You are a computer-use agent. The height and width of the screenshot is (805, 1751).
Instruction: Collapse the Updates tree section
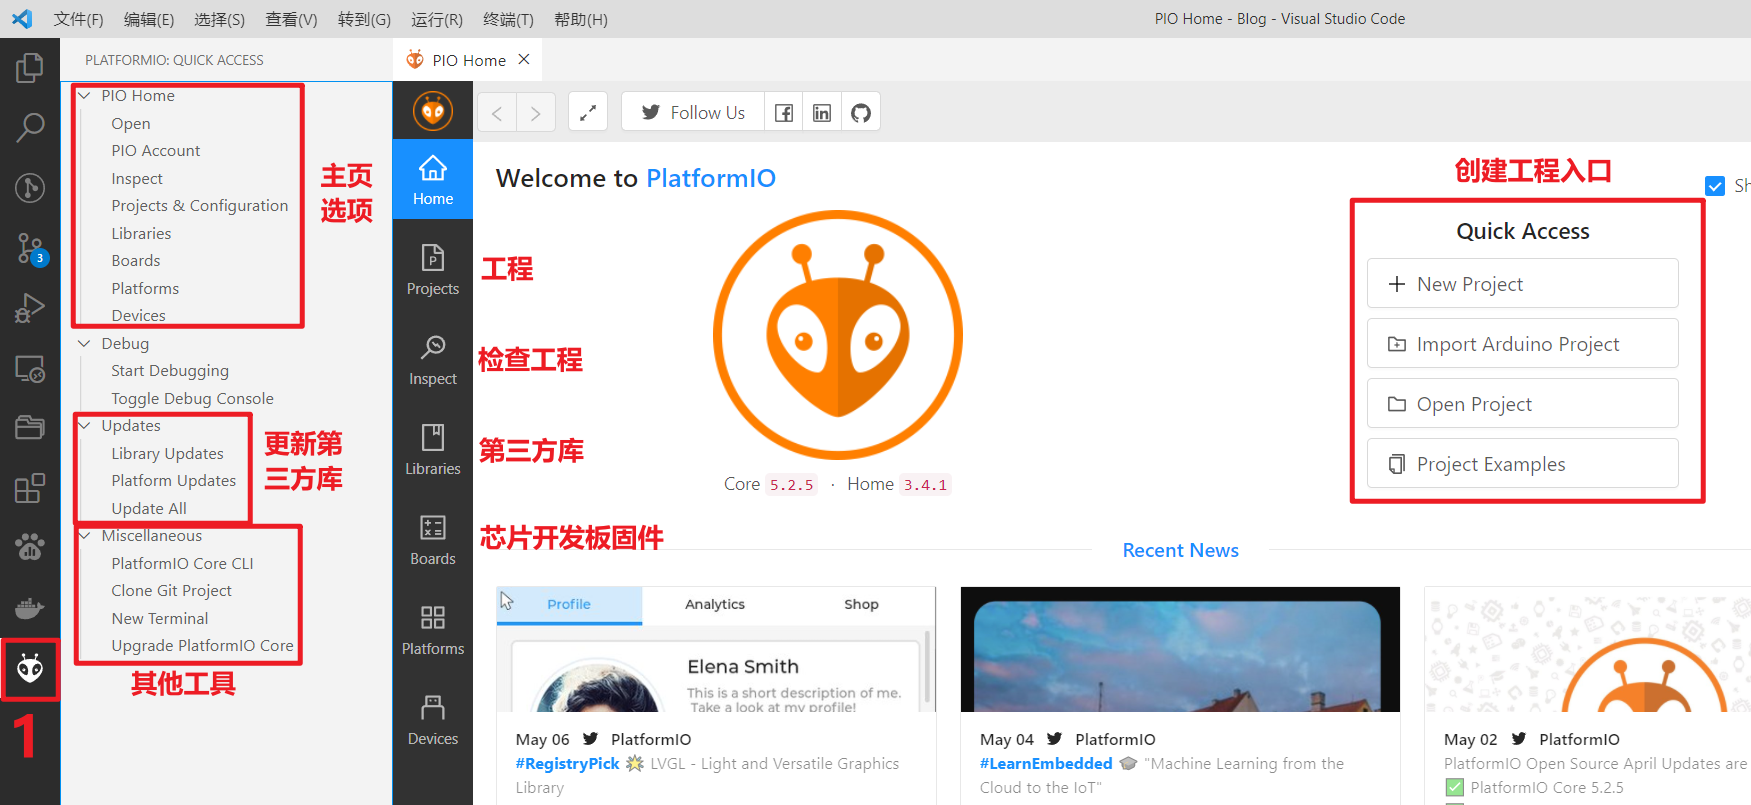[x=84, y=426]
